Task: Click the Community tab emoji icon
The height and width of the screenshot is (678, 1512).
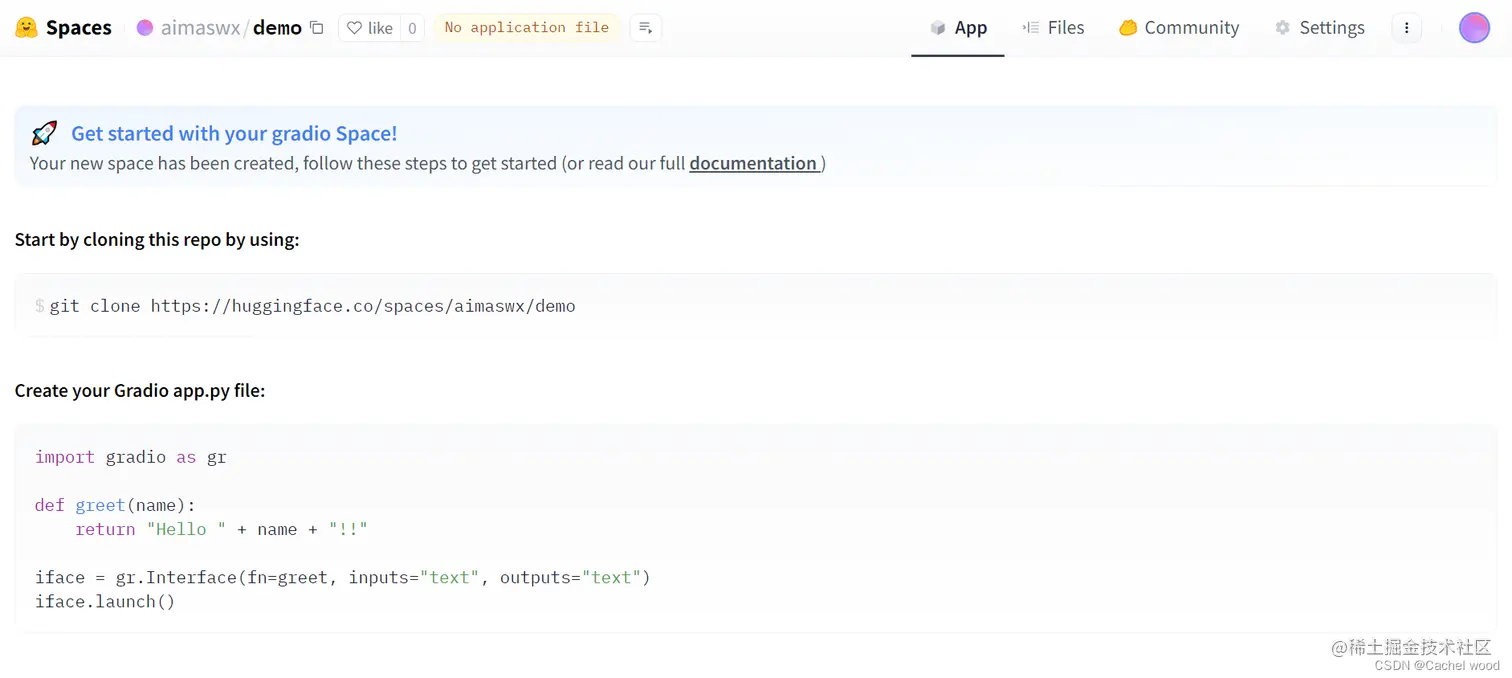Action: coord(1128,28)
